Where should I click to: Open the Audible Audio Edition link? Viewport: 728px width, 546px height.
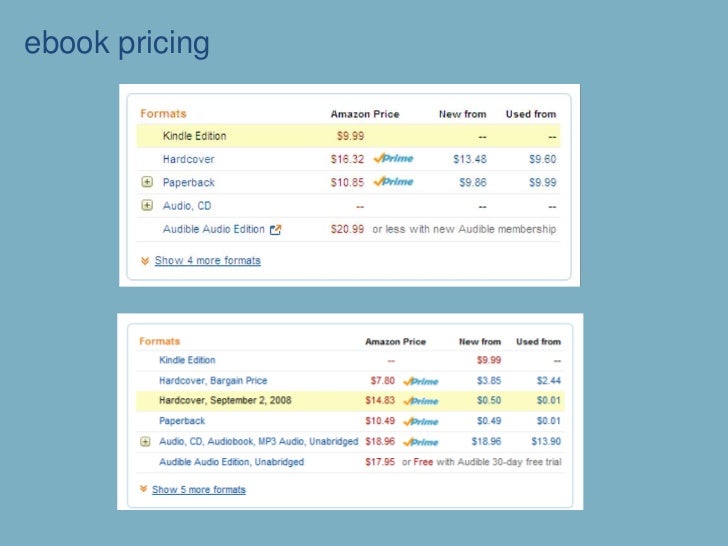click(x=214, y=229)
